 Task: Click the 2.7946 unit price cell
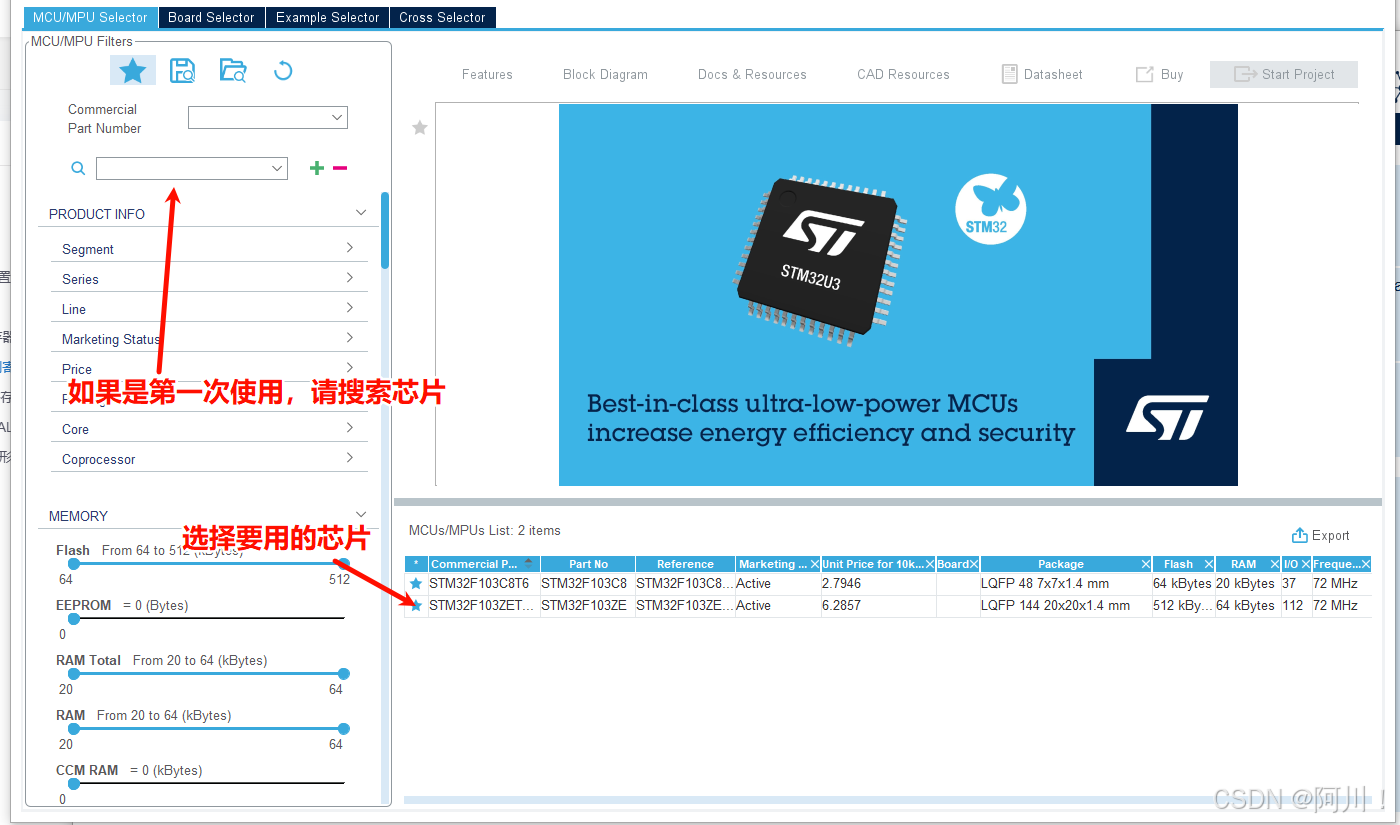pos(878,583)
